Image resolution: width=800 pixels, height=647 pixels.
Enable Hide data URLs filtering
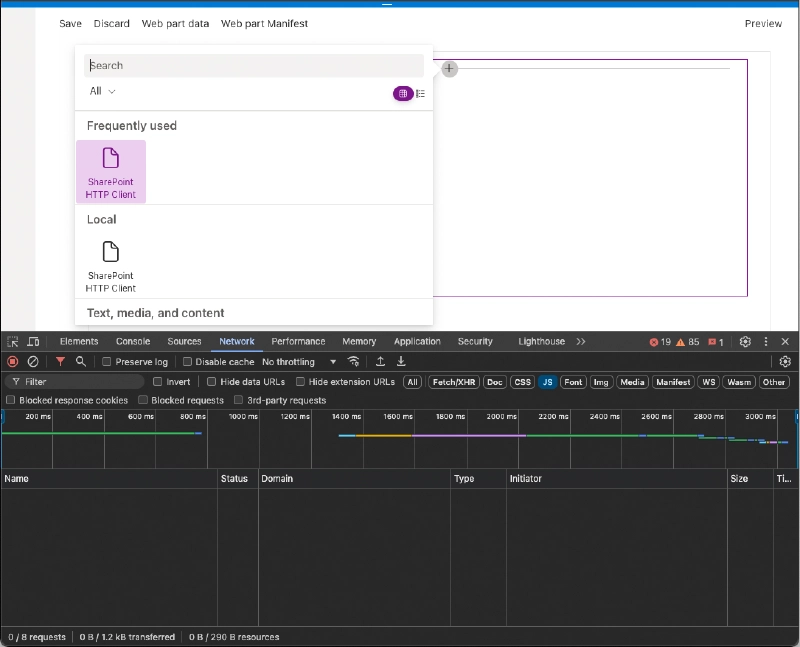pyautogui.click(x=211, y=381)
